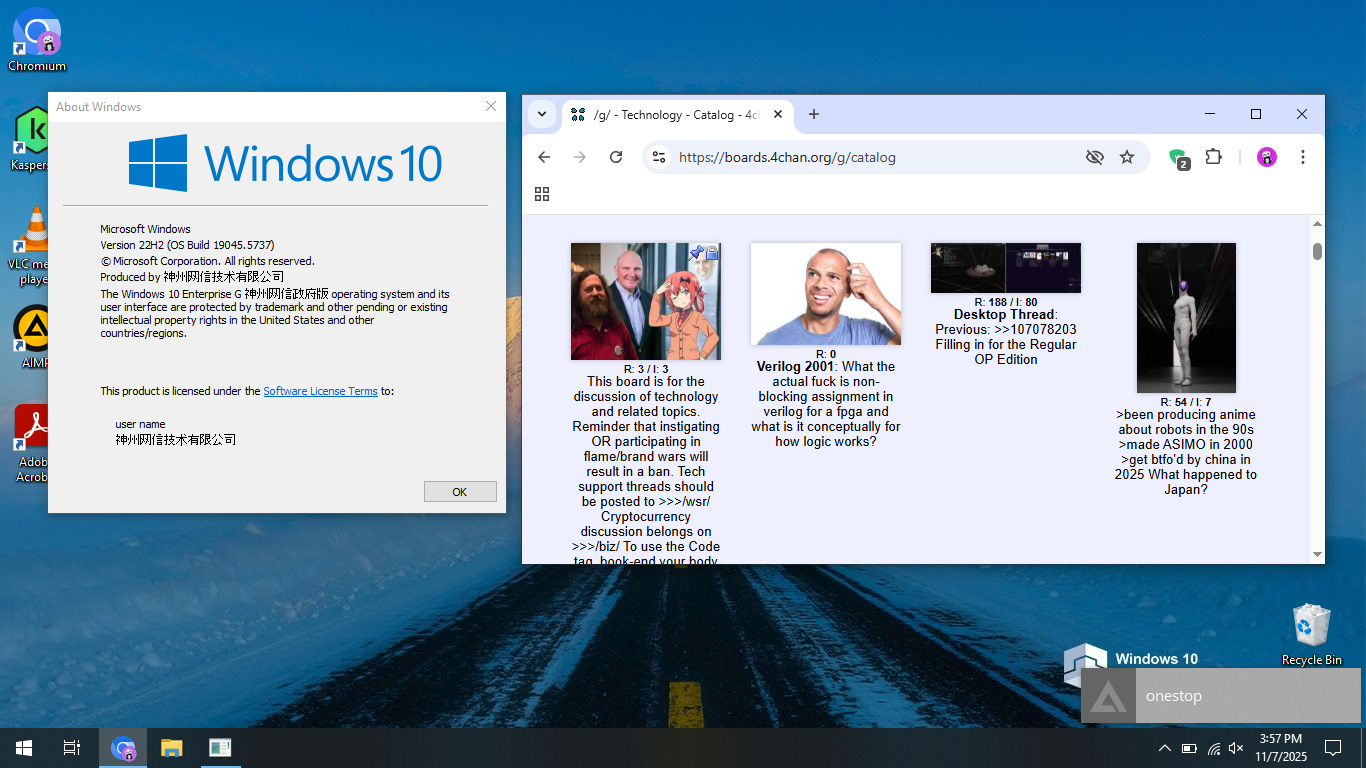This screenshot has width=1366, height=768.
Task: Open the Software License Terms link
Action: click(320, 391)
